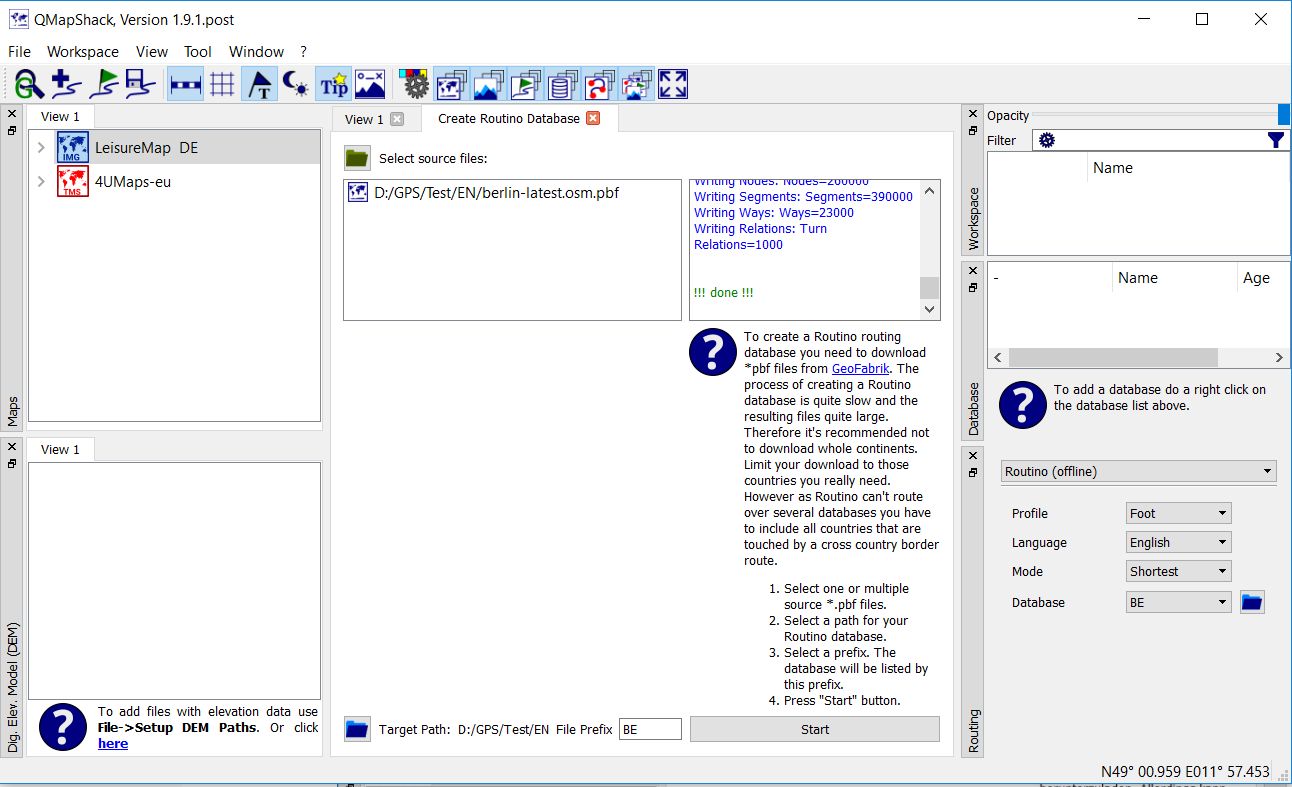Float the Database dock panel

pos(973,287)
